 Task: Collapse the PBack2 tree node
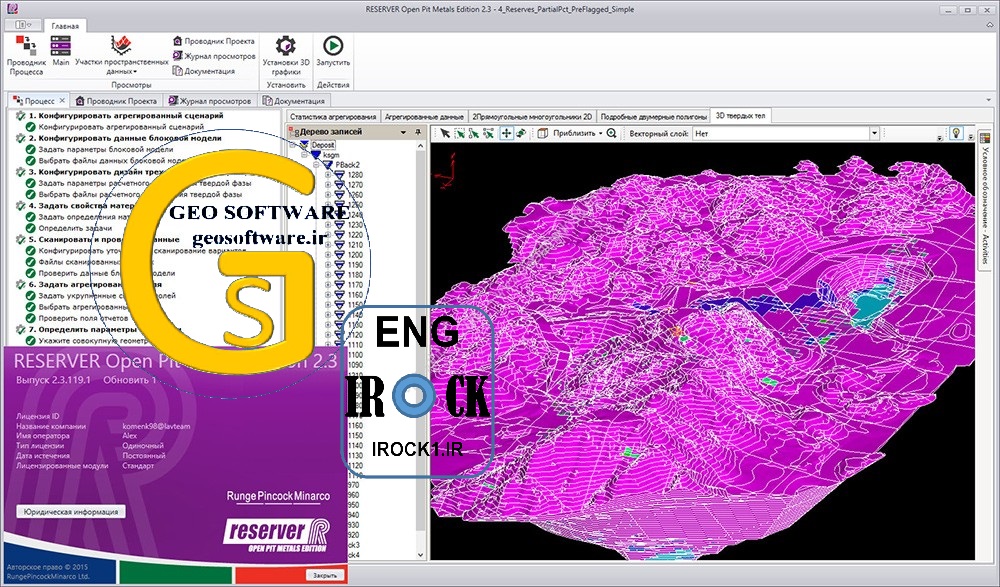click(317, 165)
